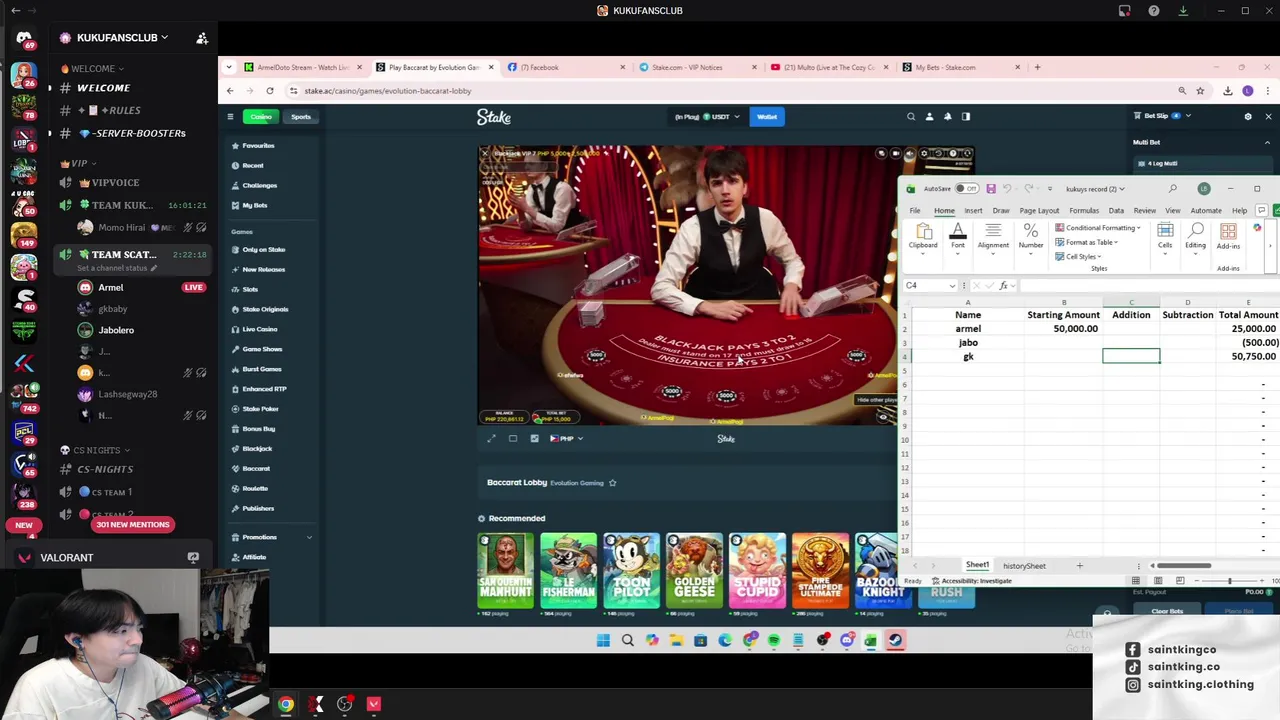Click the Stake user profile icon
Image resolution: width=1280 pixels, height=720 pixels.
[929, 117]
